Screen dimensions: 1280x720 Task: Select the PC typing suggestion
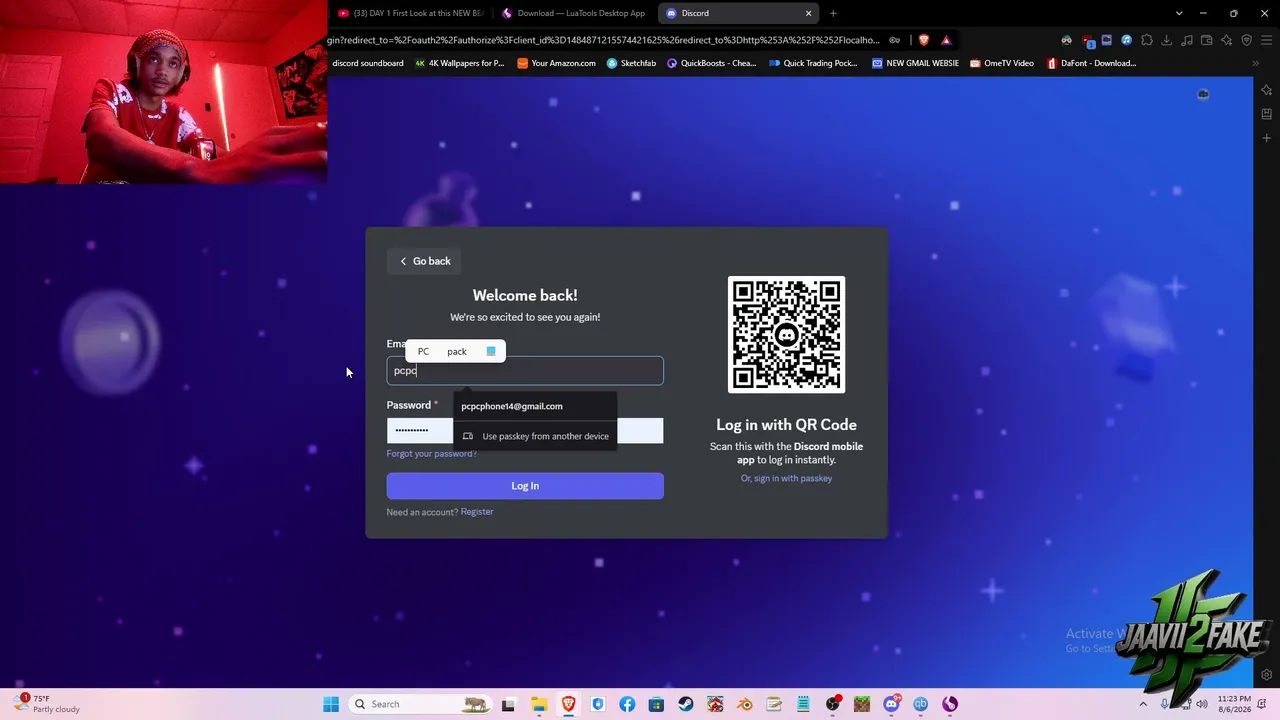[423, 351]
